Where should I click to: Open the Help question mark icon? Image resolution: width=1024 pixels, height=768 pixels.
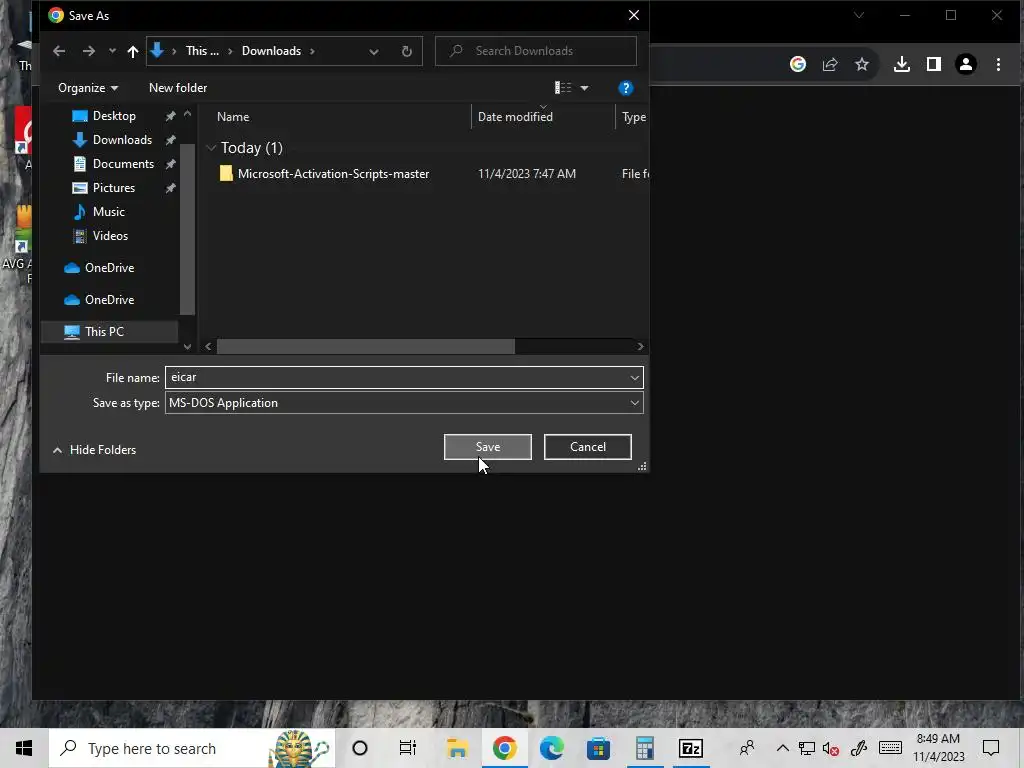pos(625,88)
